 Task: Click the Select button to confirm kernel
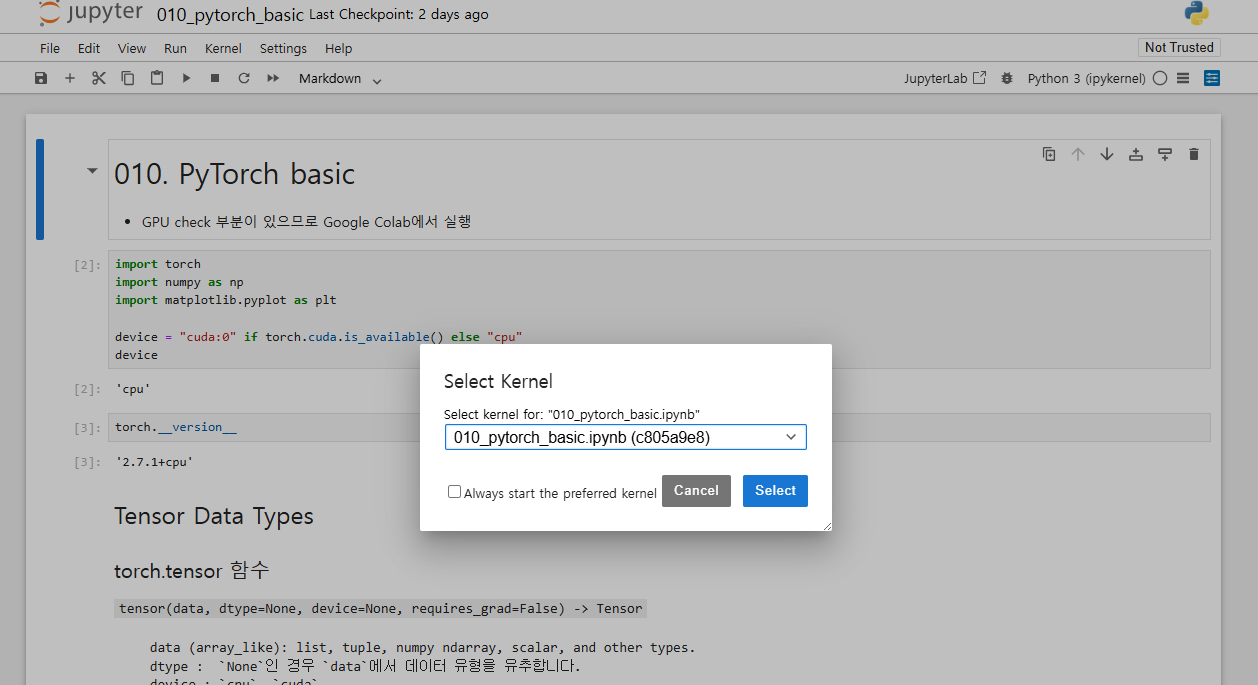pos(775,491)
